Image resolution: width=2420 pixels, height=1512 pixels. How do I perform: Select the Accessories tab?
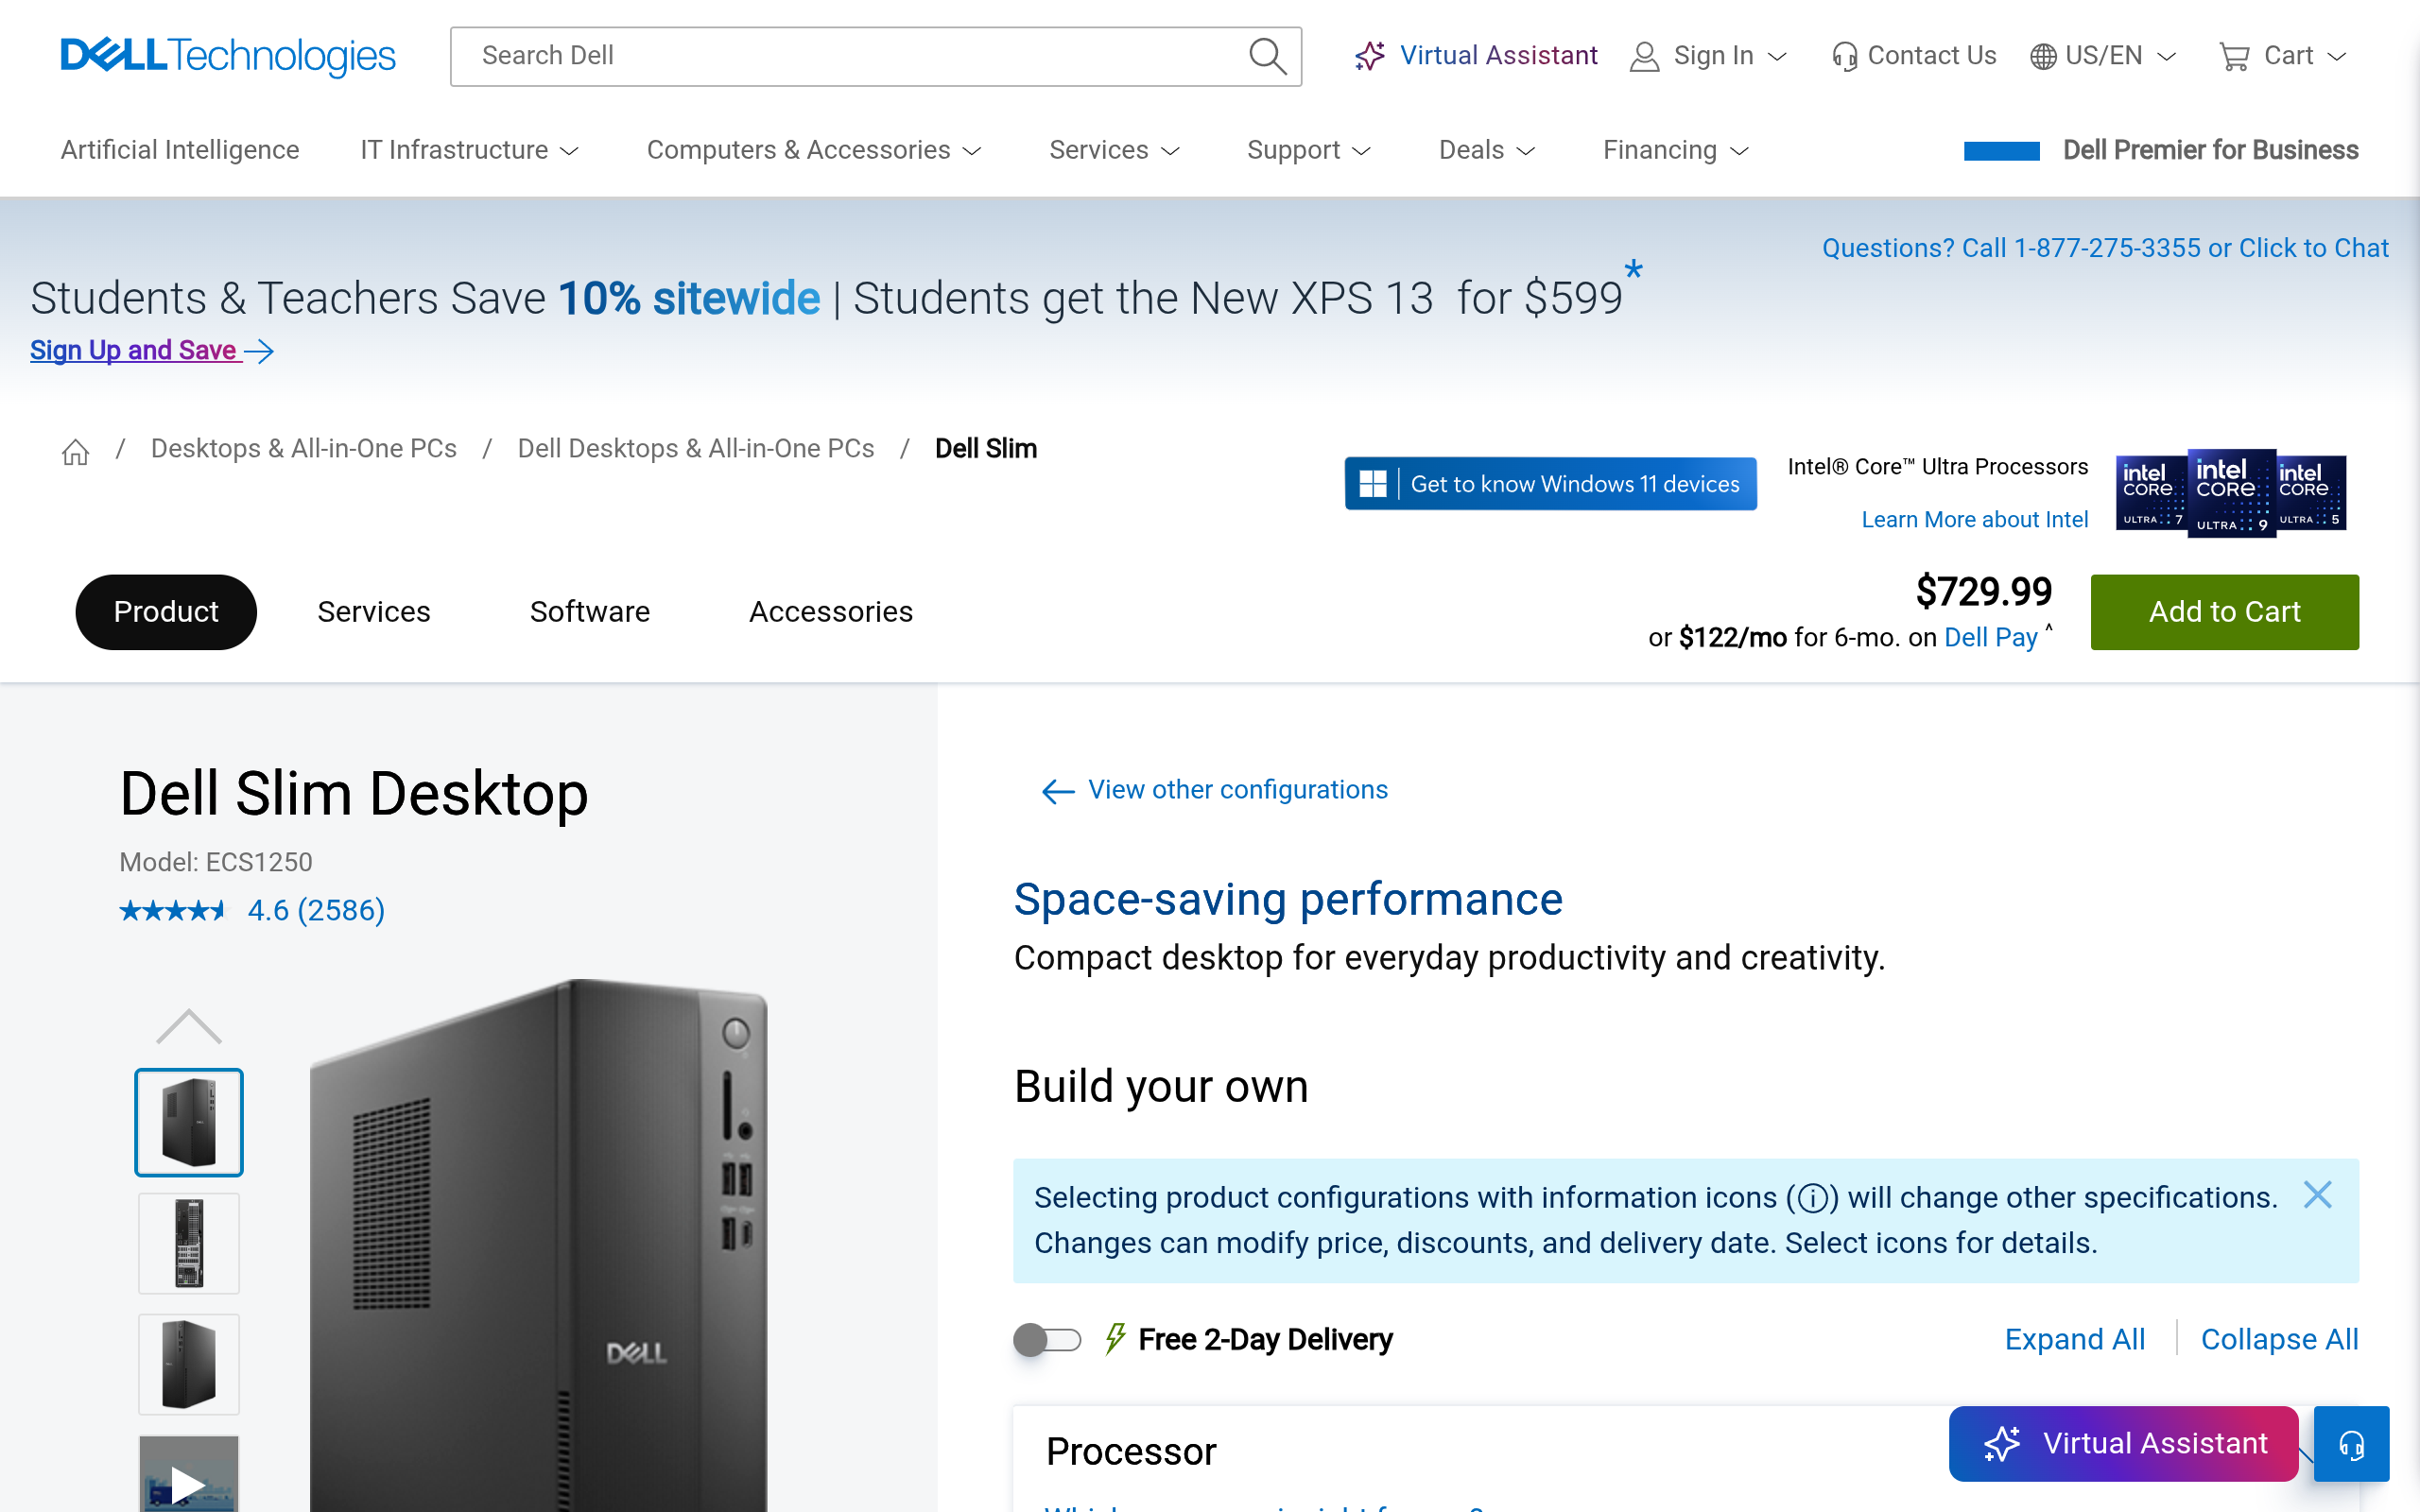click(831, 612)
